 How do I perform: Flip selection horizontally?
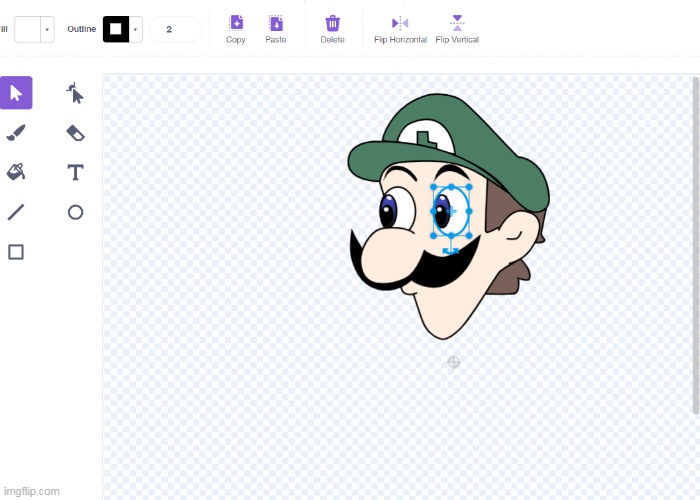[x=400, y=29]
